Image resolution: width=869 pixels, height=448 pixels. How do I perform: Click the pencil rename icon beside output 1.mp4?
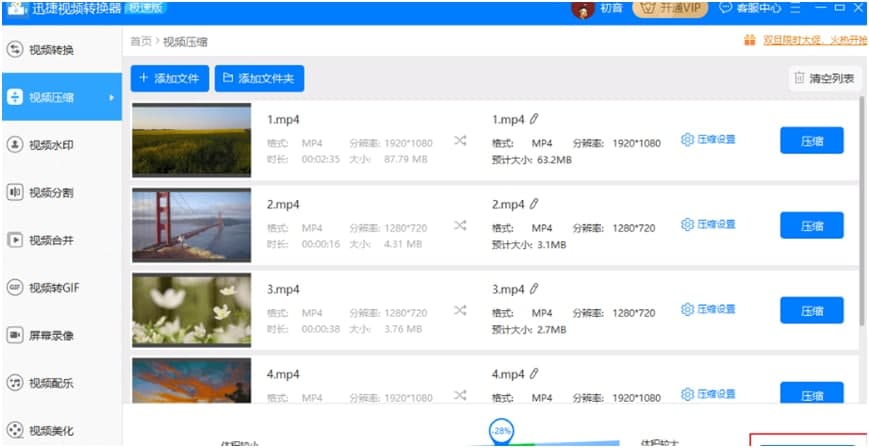pos(534,120)
